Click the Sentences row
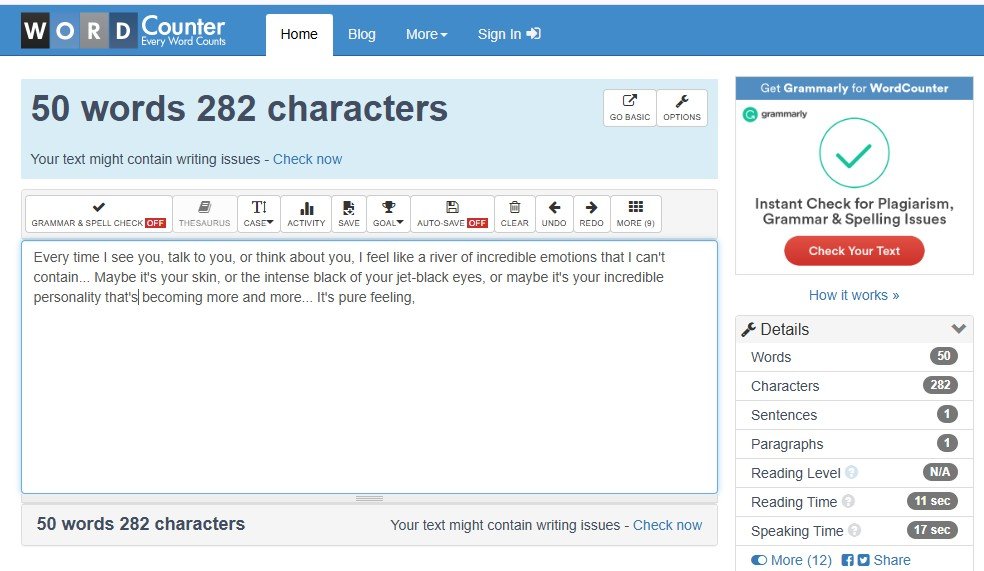 (x=854, y=415)
